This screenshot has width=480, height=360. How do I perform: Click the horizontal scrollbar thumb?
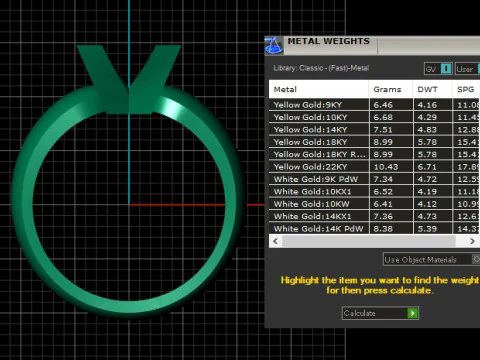coord(369,241)
